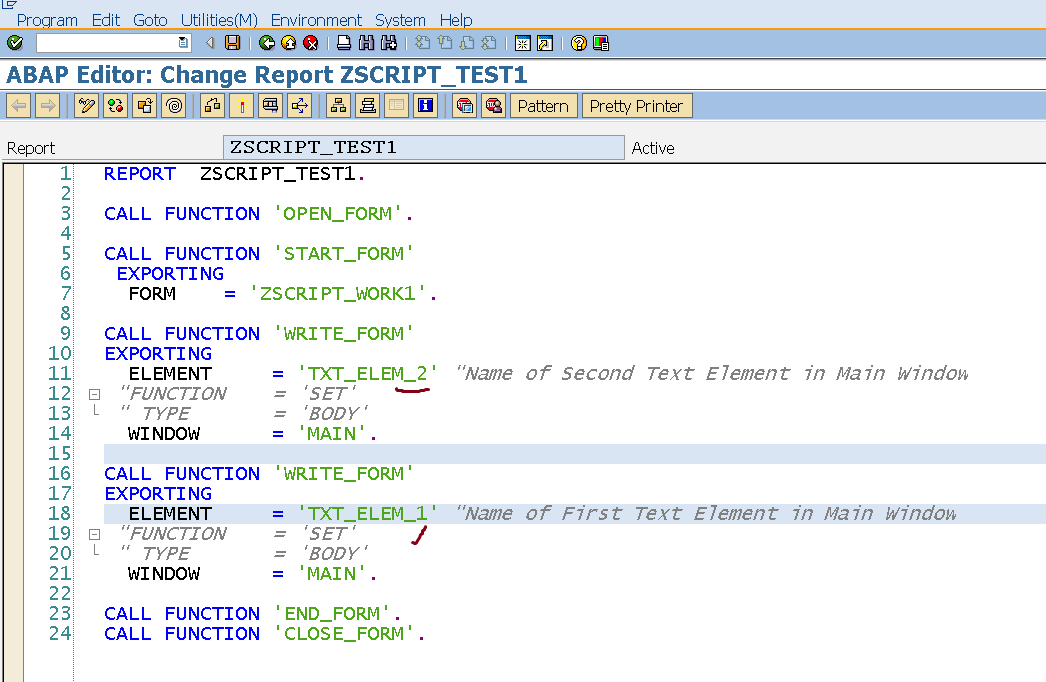The width and height of the screenshot is (1046, 682).
Task: Open the Utilities(M) menu
Action: [219, 20]
